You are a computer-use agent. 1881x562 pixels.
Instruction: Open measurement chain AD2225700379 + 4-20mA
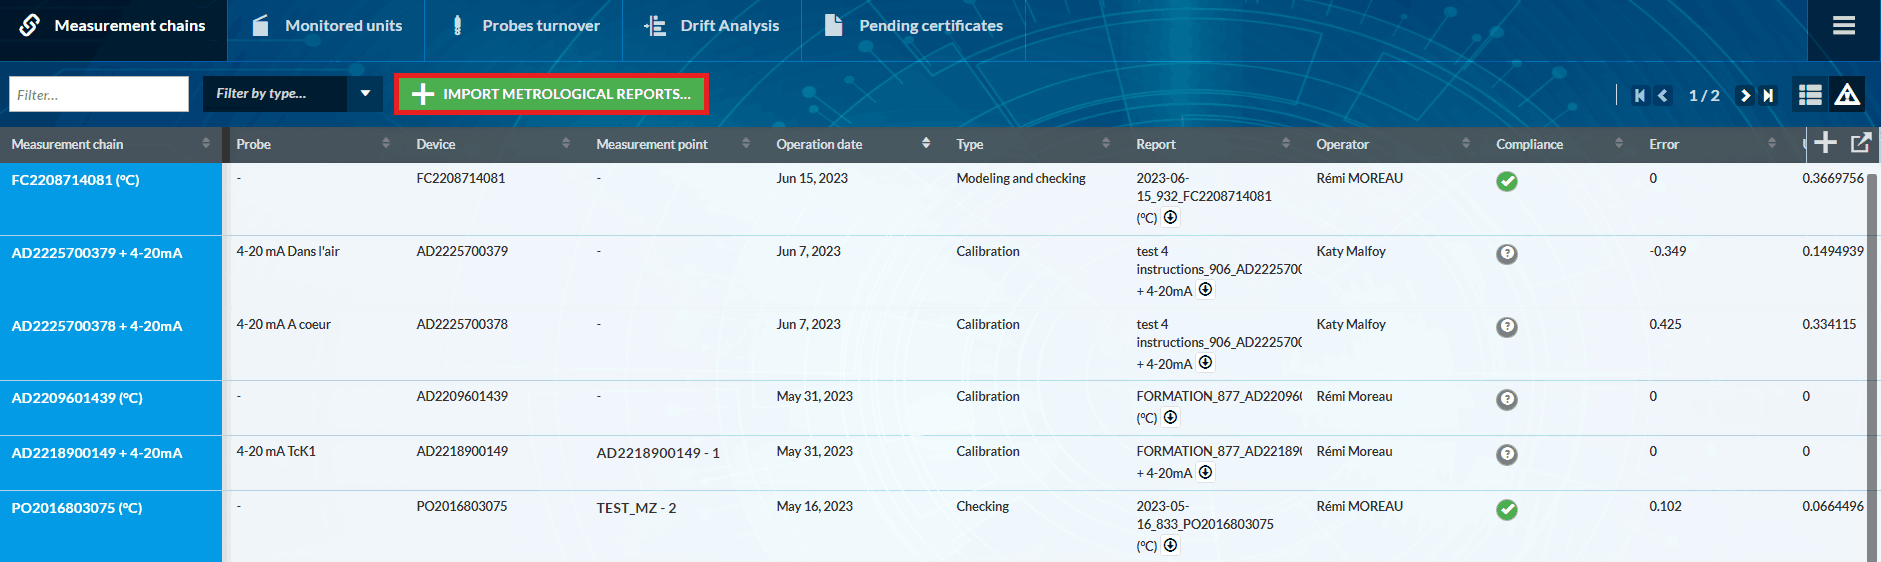click(97, 253)
